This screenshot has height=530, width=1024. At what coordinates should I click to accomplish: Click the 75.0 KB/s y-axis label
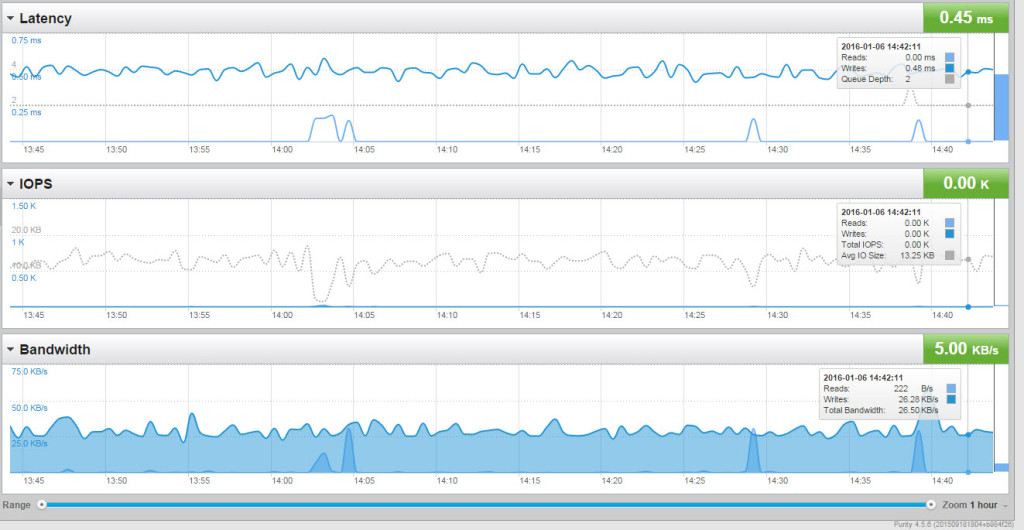pos(29,371)
